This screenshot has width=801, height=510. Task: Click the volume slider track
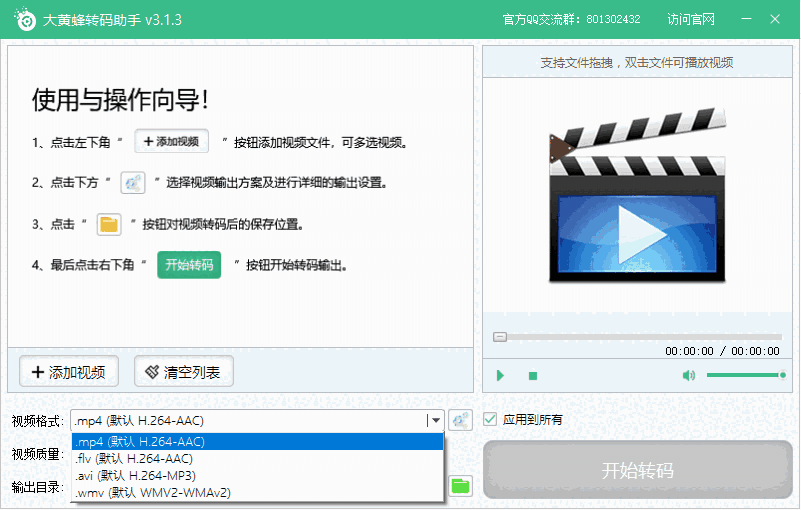[x=744, y=375]
